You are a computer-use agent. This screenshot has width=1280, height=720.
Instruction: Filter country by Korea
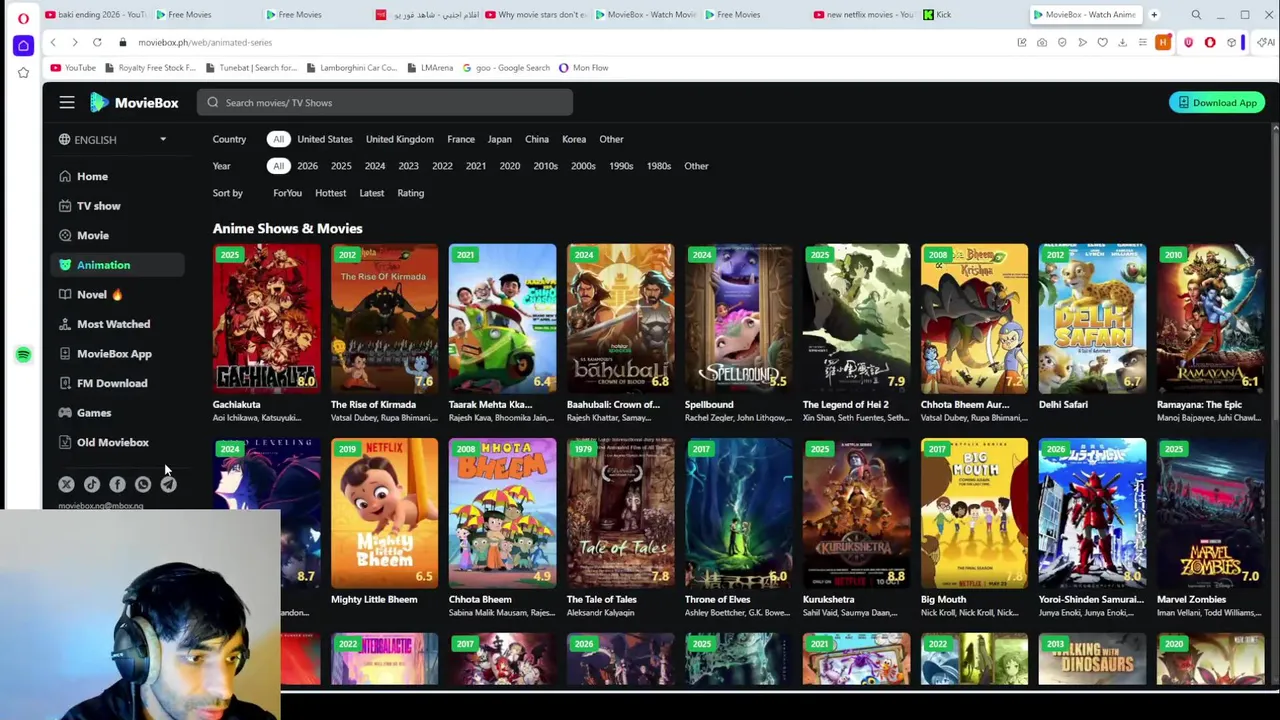(574, 139)
